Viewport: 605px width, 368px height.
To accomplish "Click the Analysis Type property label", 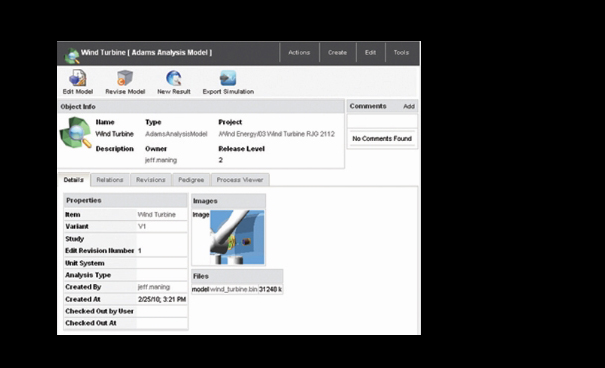I will coord(88,275).
